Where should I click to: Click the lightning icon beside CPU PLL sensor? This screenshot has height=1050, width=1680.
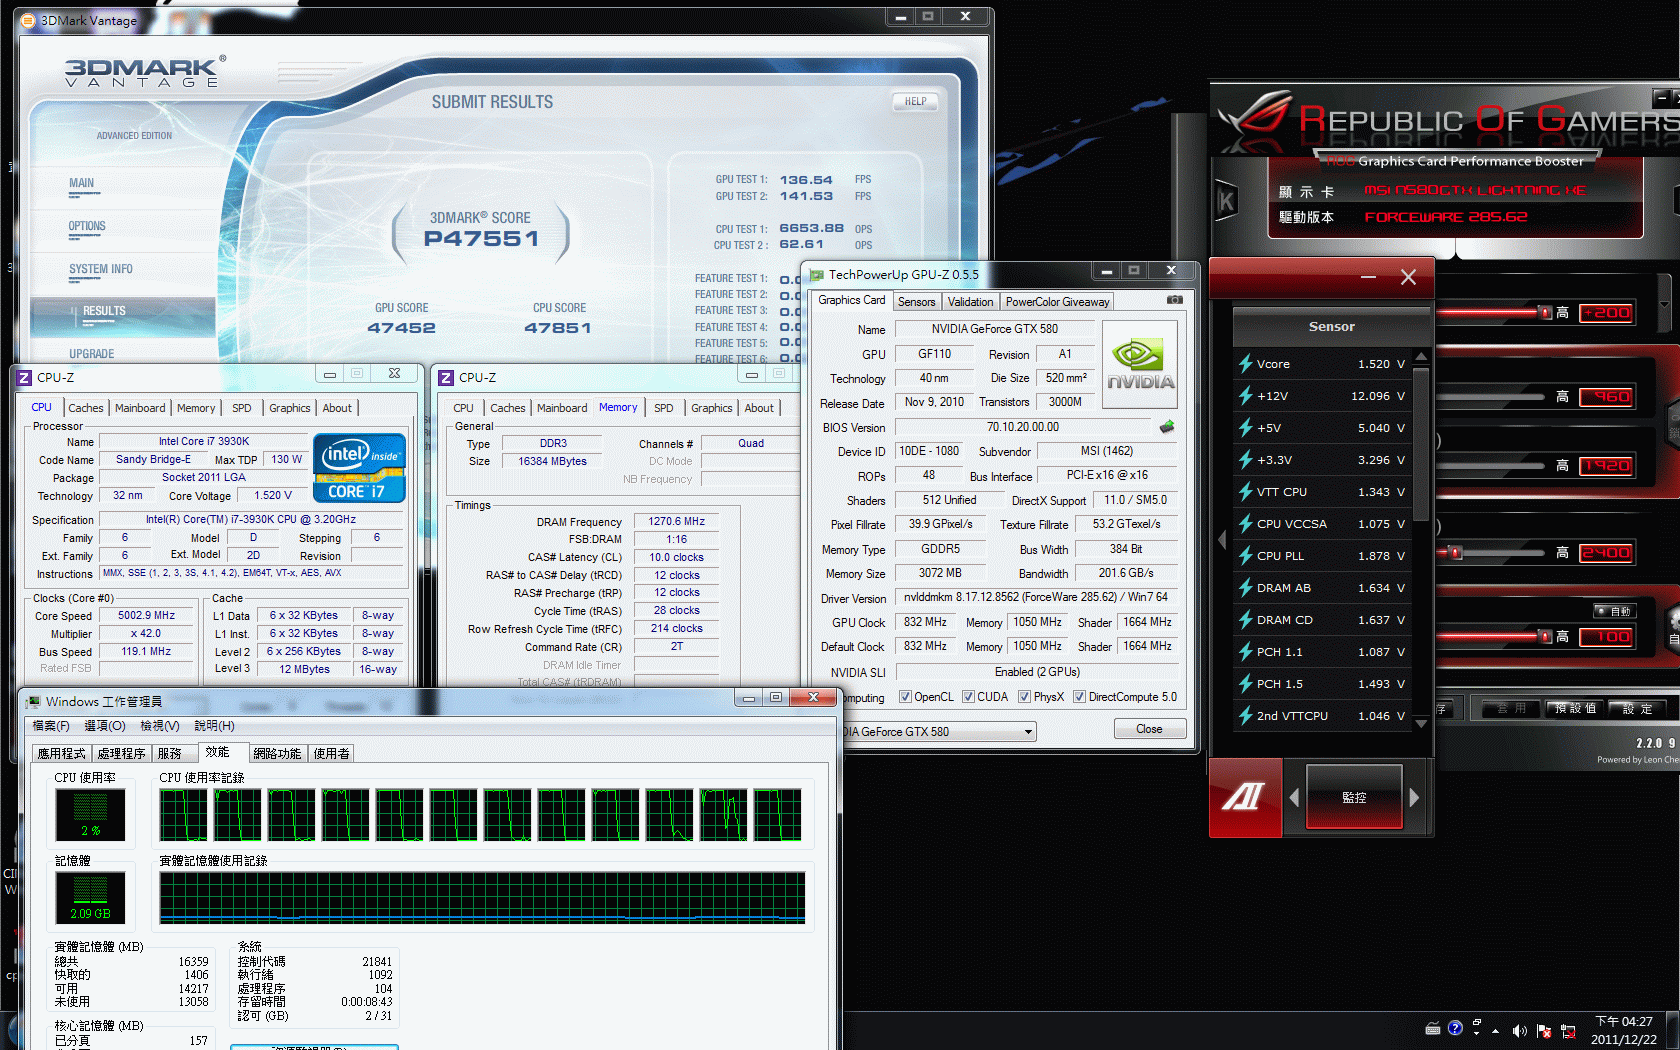coord(1246,556)
